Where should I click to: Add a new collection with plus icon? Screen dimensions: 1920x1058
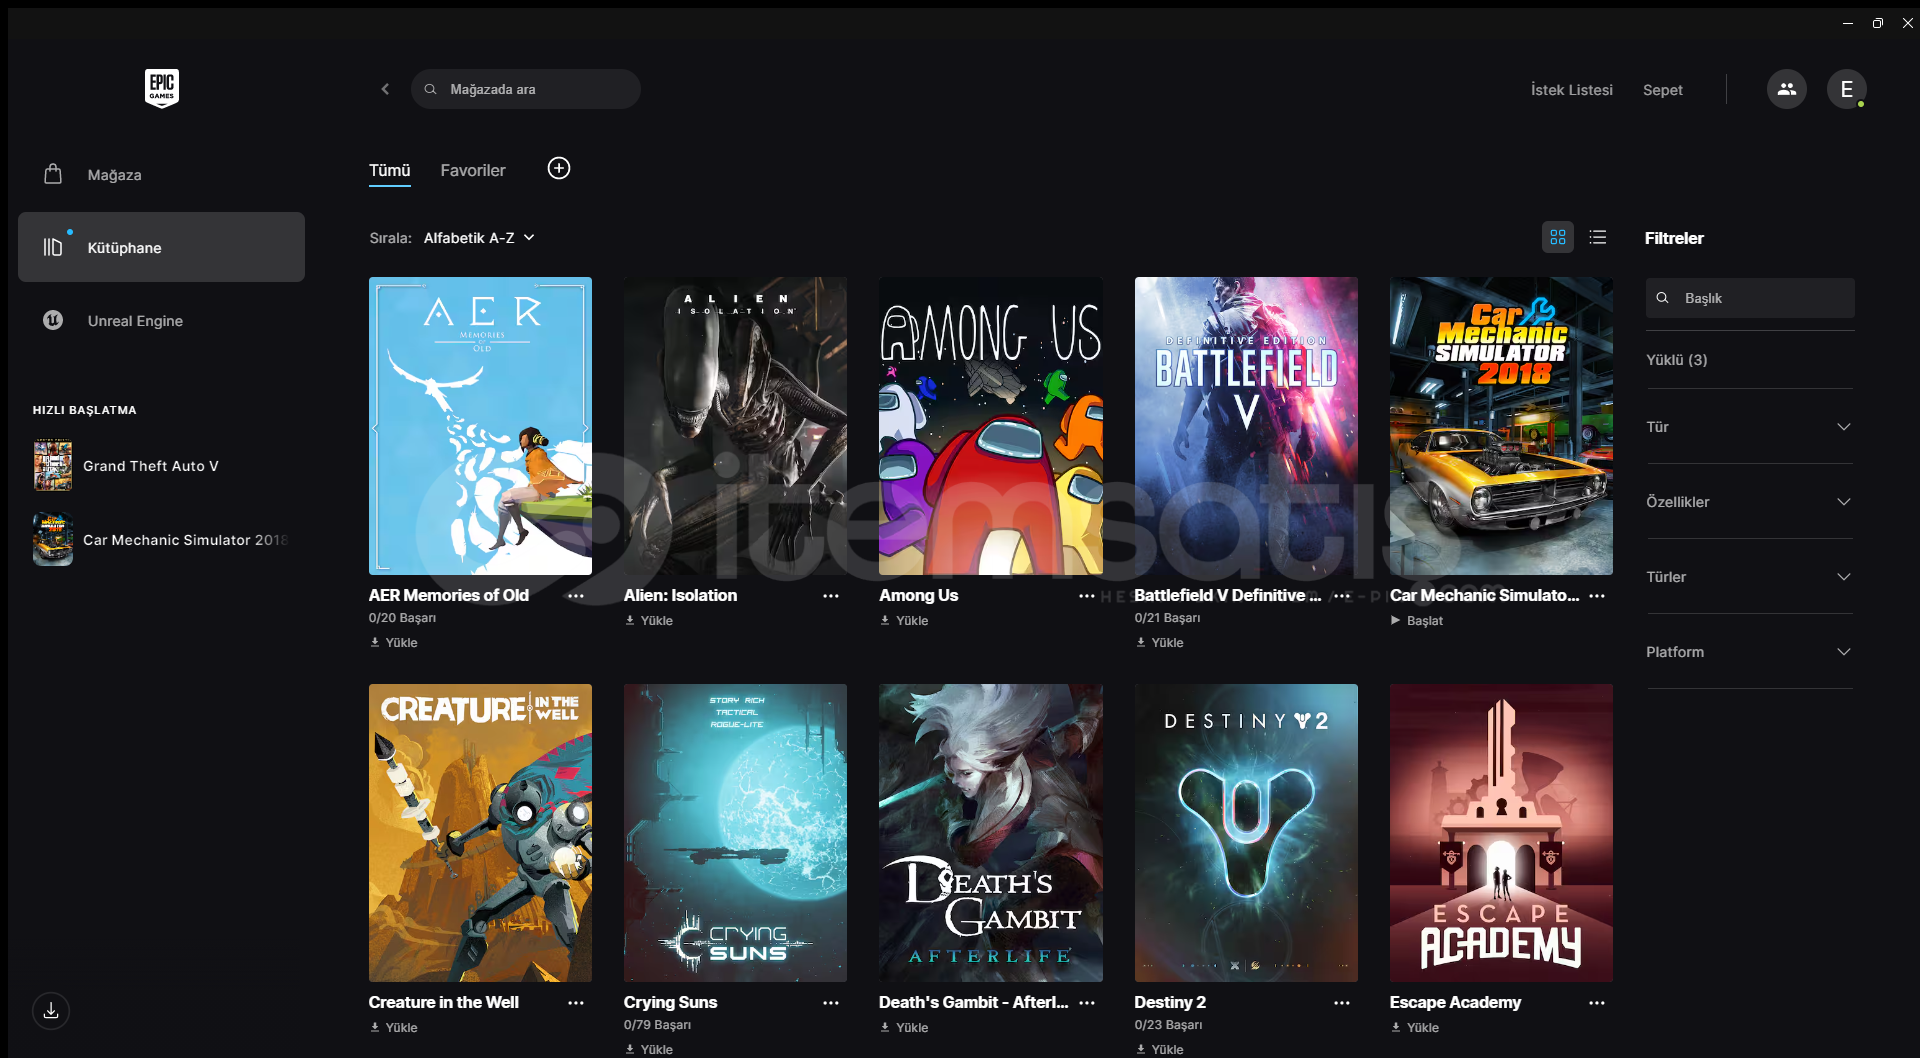[x=559, y=168]
